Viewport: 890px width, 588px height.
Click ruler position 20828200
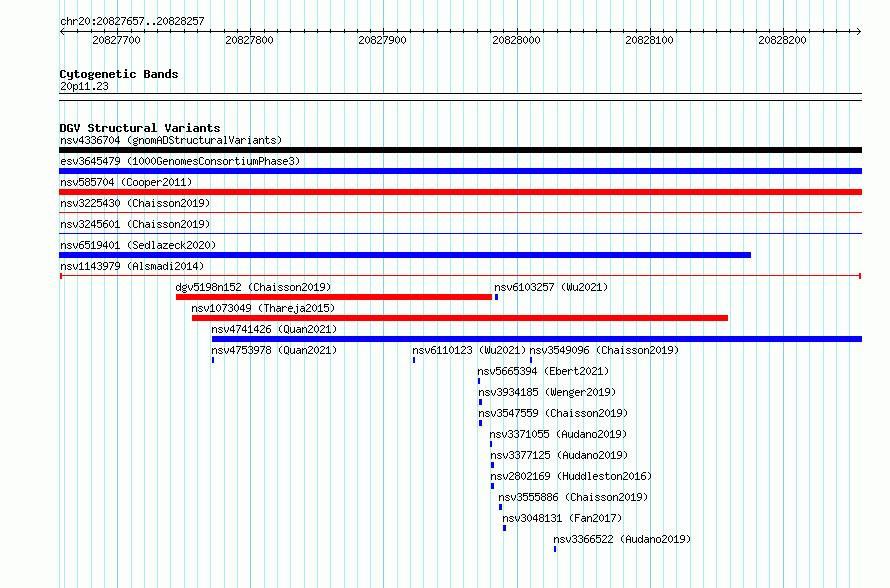pyautogui.click(x=782, y=40)
